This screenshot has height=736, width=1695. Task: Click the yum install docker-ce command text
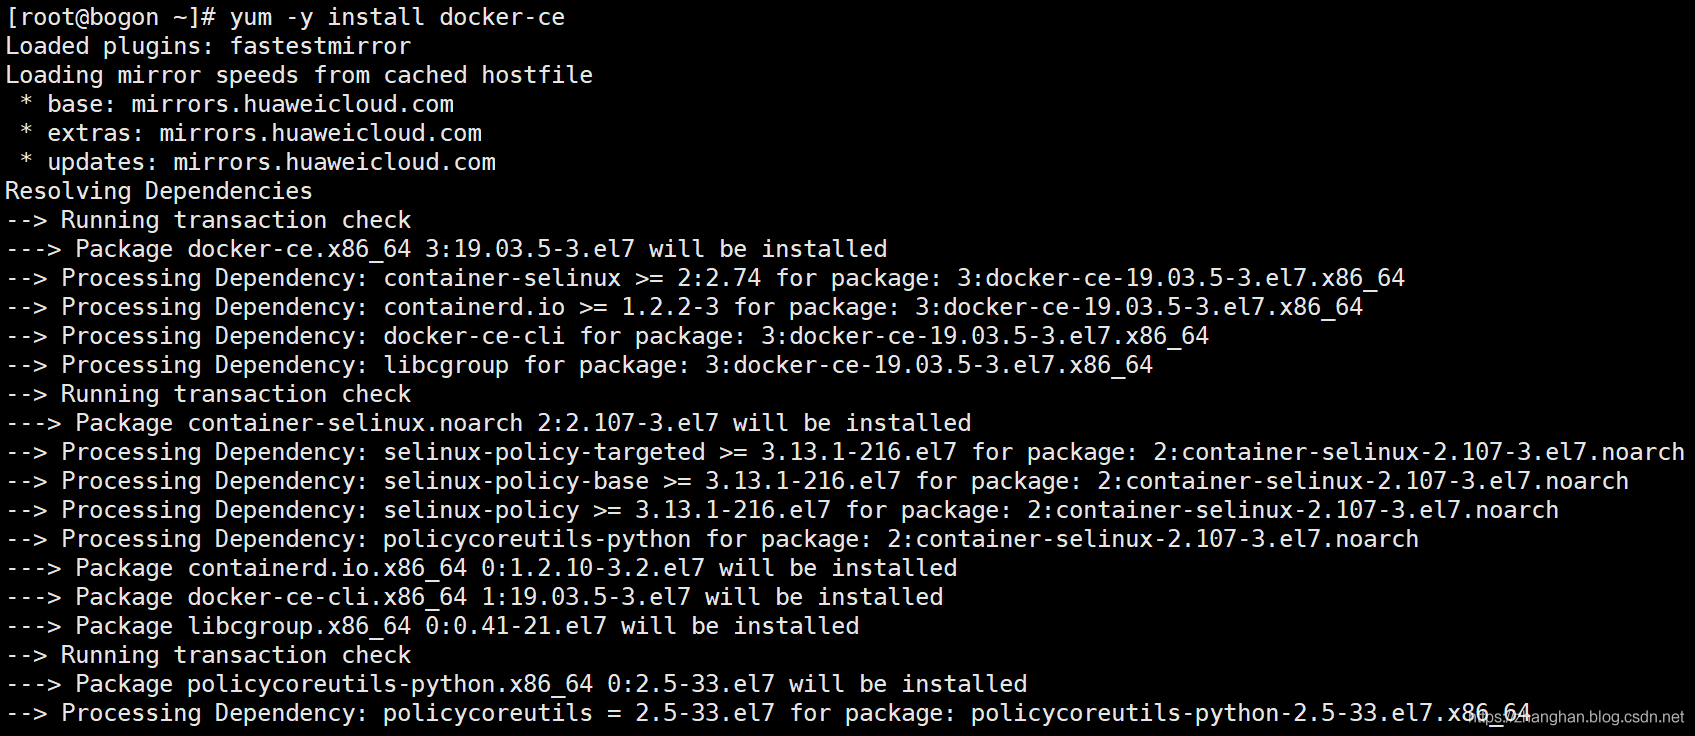point(397,17)
